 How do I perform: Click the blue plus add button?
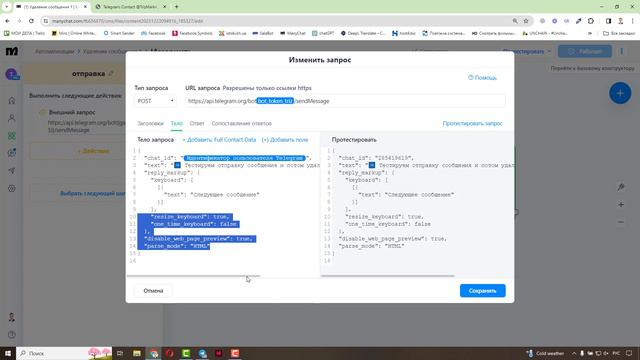(620, 93)
